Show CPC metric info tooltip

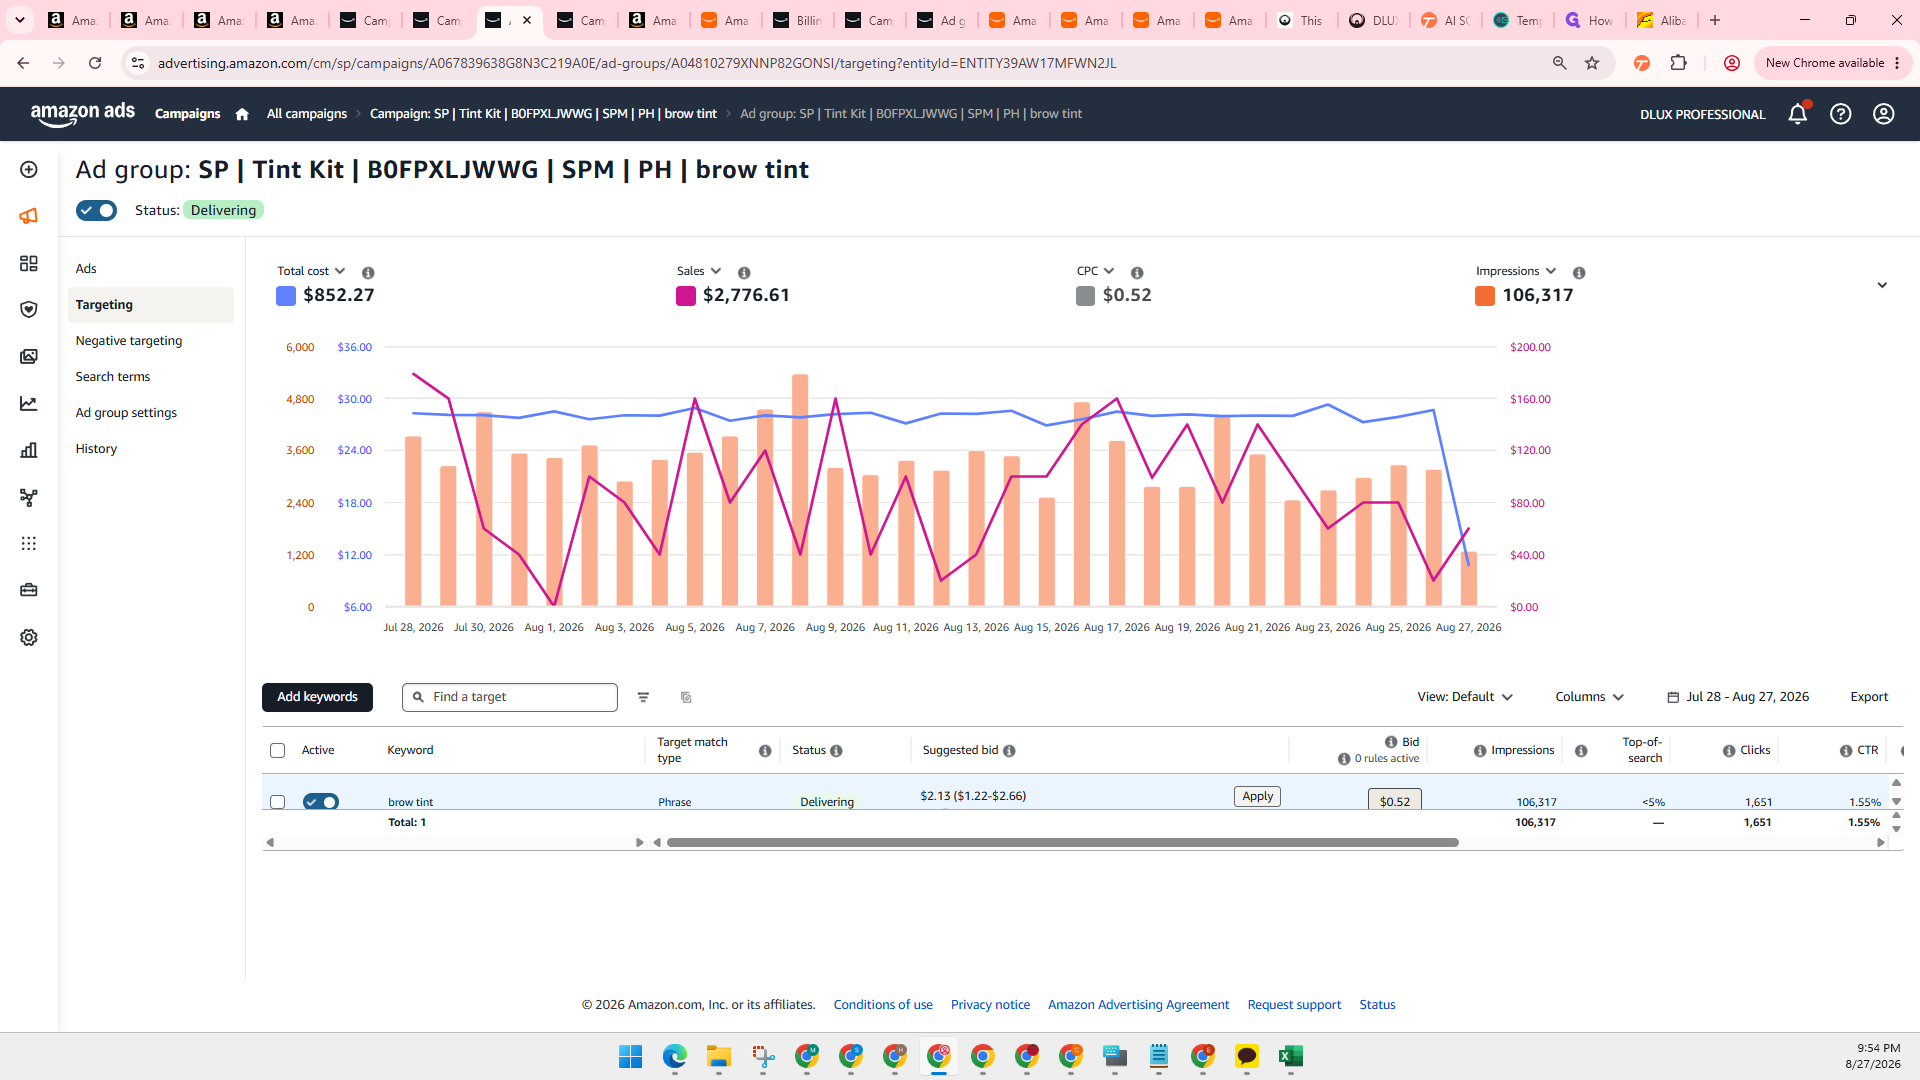click(1137, 273)
